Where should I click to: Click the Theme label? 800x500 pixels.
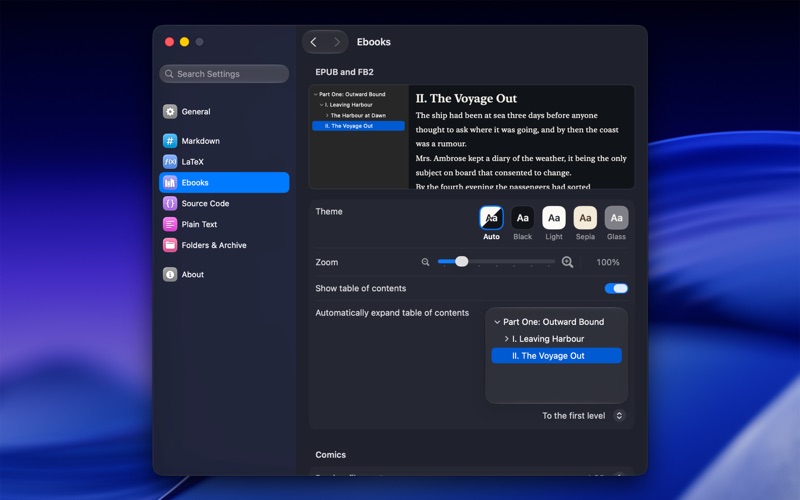click(x=329, y=211)
